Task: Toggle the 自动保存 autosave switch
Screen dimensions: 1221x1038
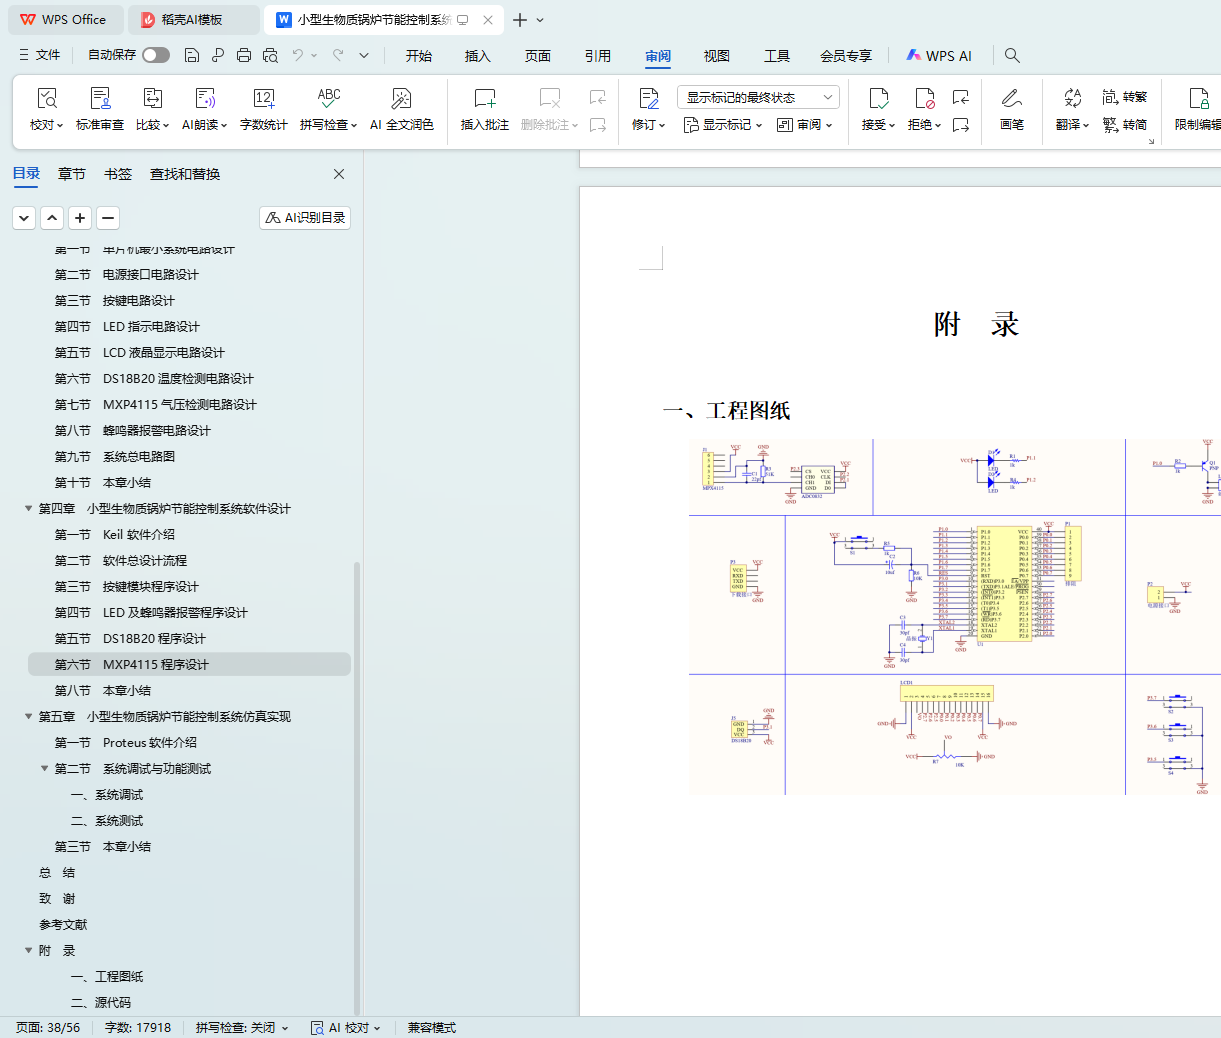Action: (x=155, y=55)
